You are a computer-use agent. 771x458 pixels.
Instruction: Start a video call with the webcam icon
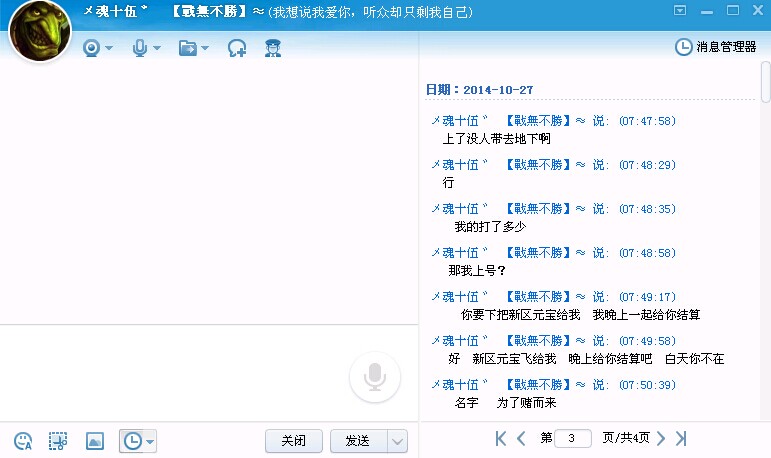(92, 48)
